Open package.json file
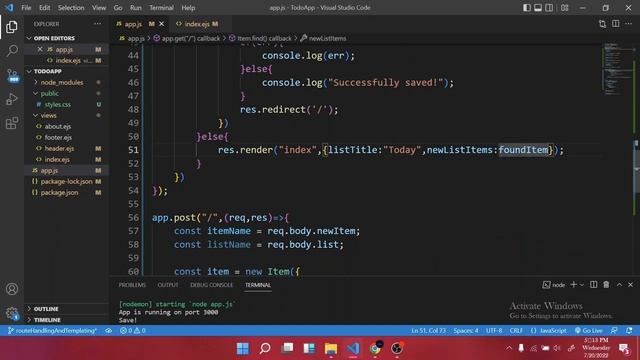 coord(59,193)
